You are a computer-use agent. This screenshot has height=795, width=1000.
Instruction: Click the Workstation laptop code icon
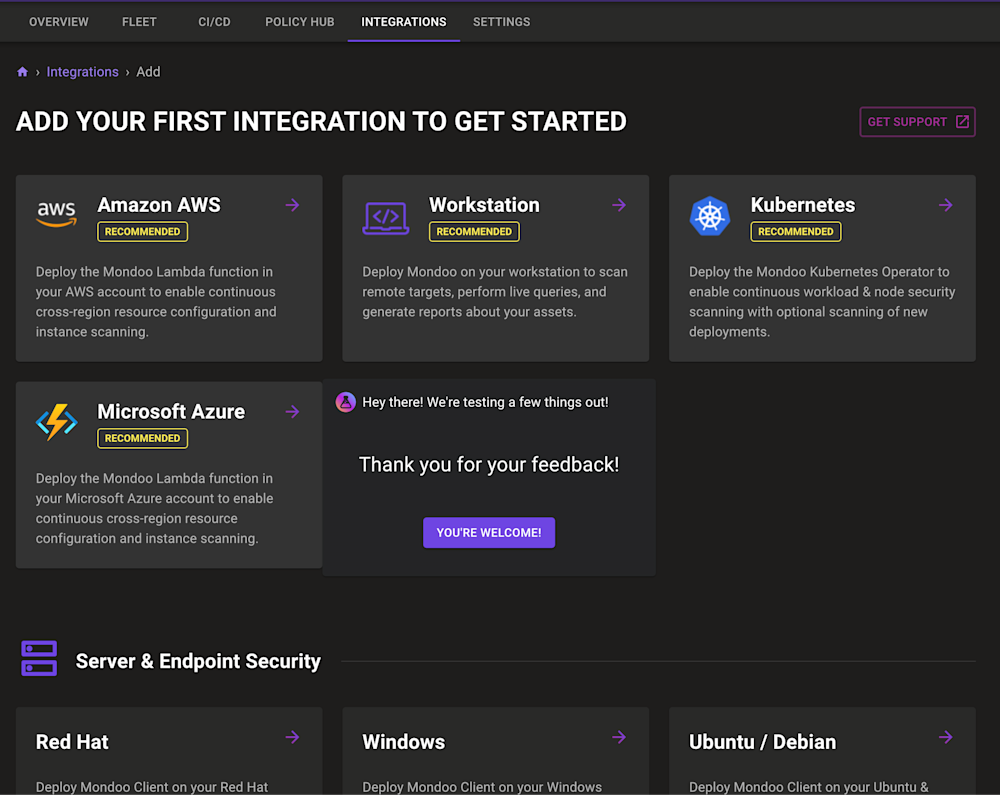coord(386,218)
